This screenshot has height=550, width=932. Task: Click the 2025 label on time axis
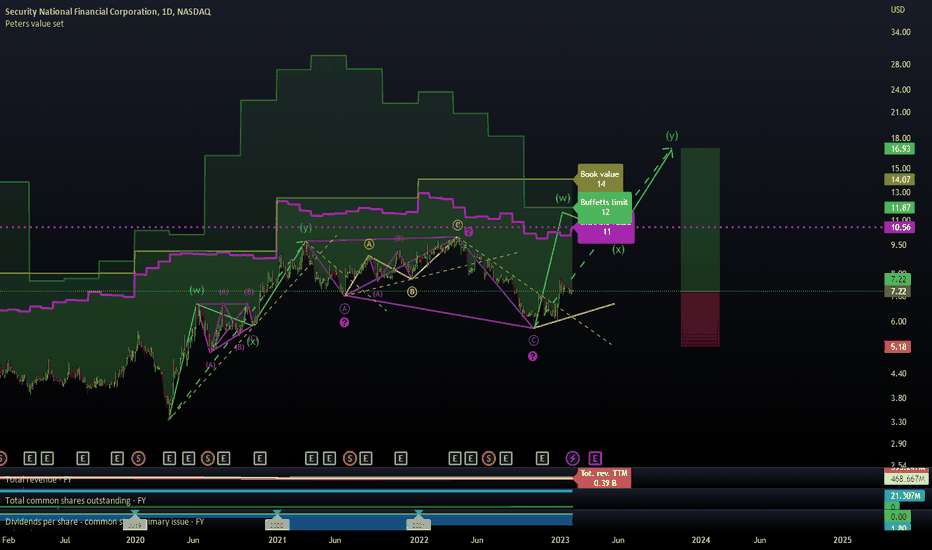[842, 540]
